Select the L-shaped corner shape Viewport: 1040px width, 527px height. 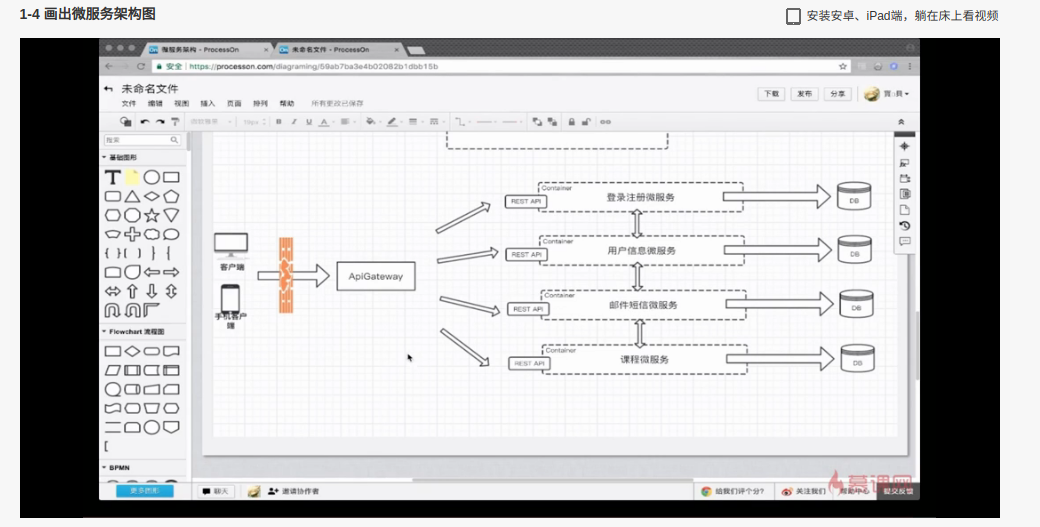coord(152,310)
